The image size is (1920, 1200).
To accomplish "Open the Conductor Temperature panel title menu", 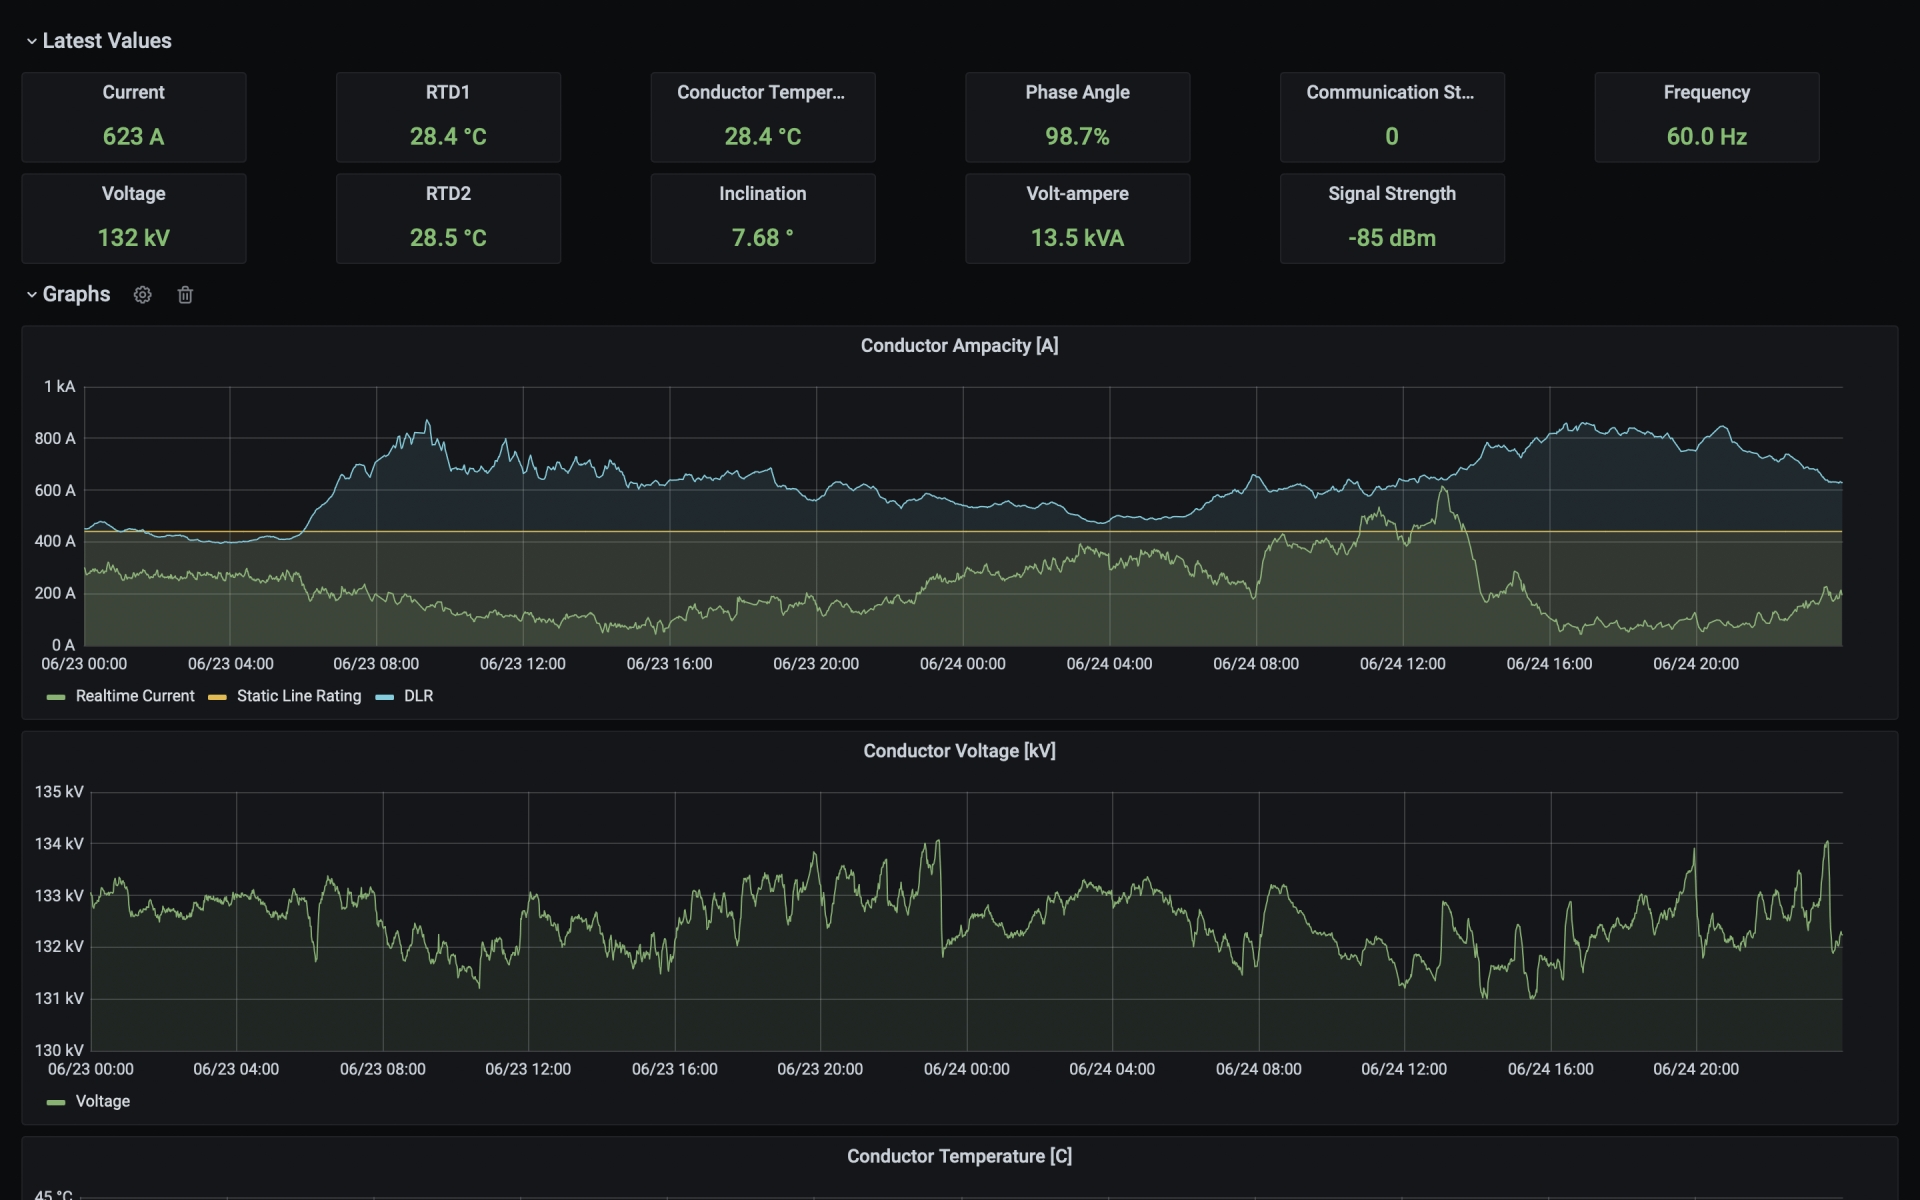I will point(958,1155).
